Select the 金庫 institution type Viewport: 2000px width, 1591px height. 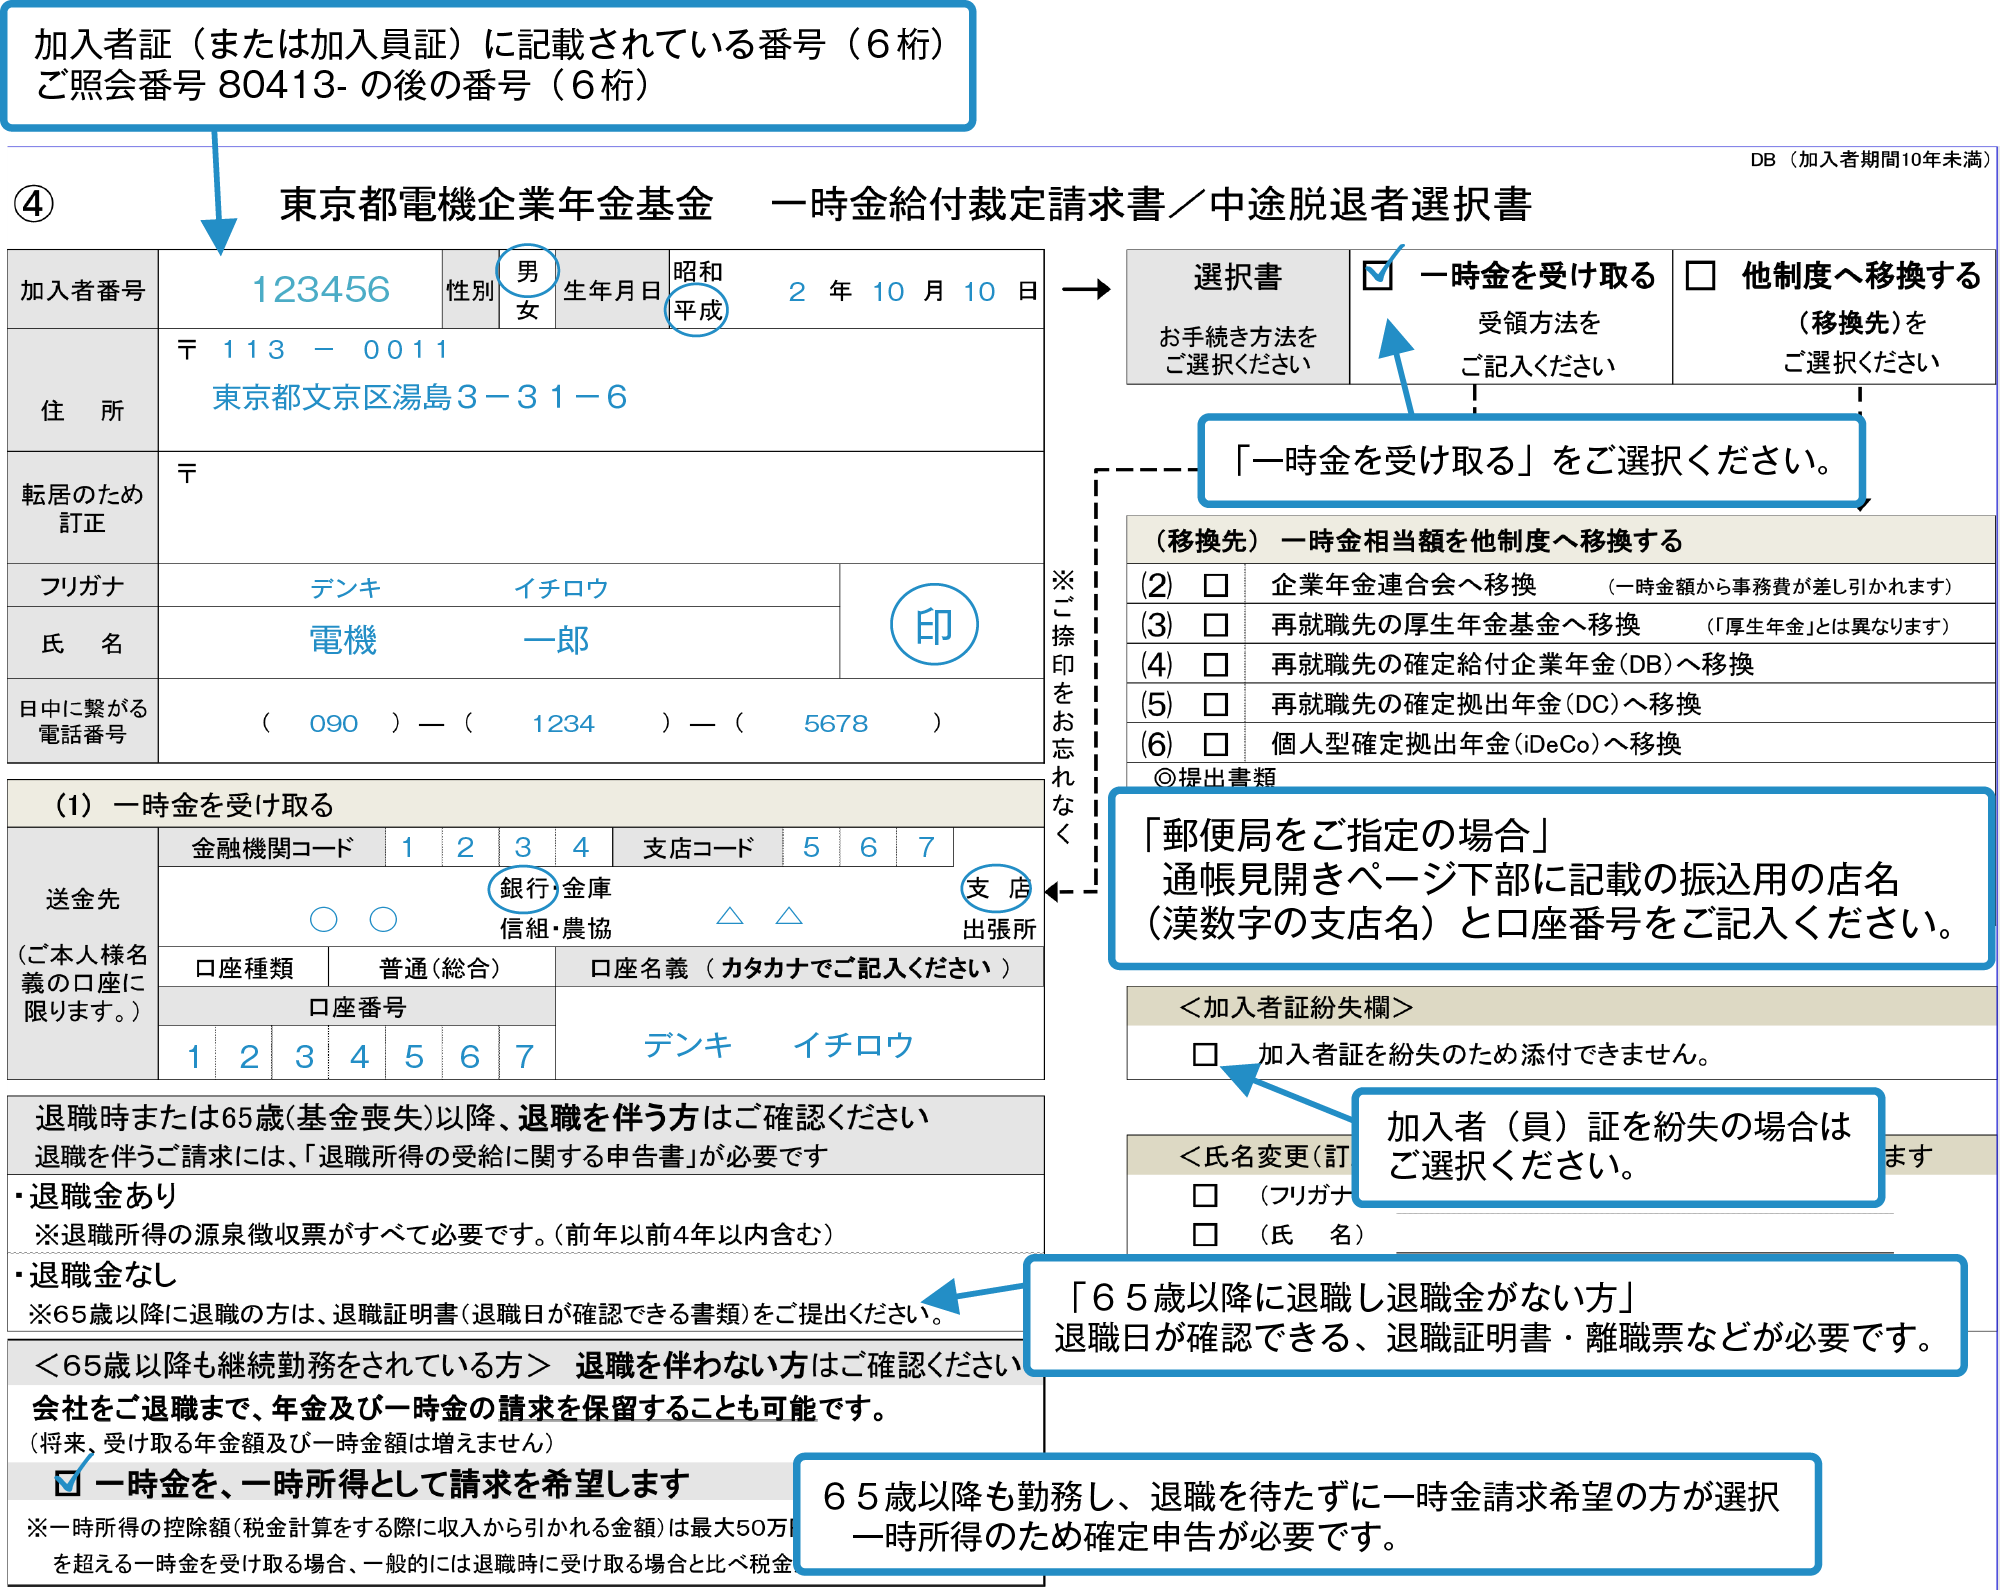(587, 888)
